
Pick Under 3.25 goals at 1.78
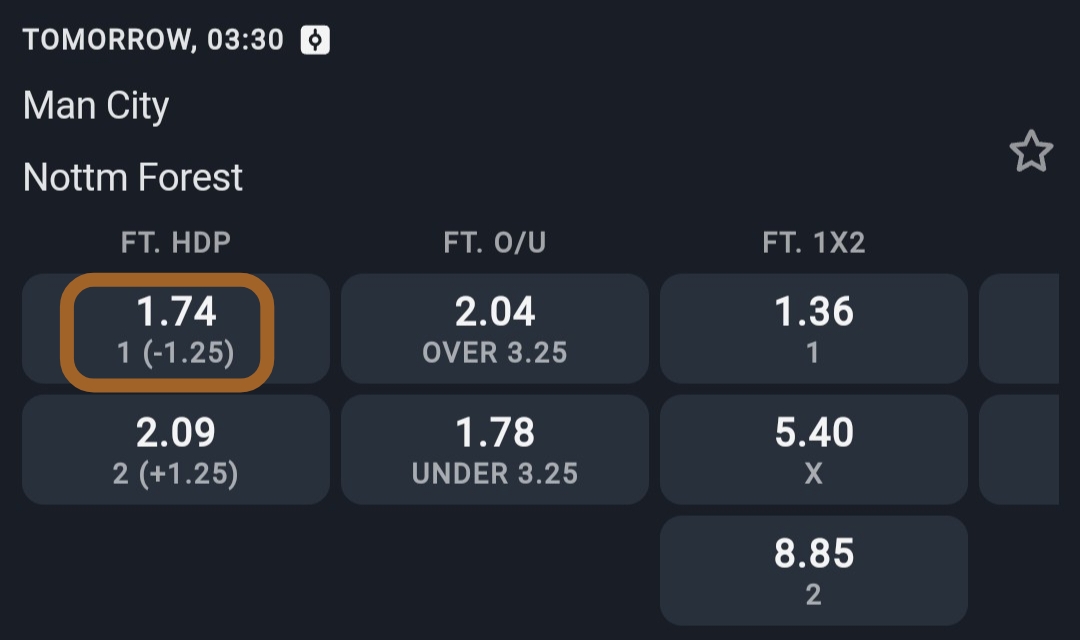coord(495,450)
